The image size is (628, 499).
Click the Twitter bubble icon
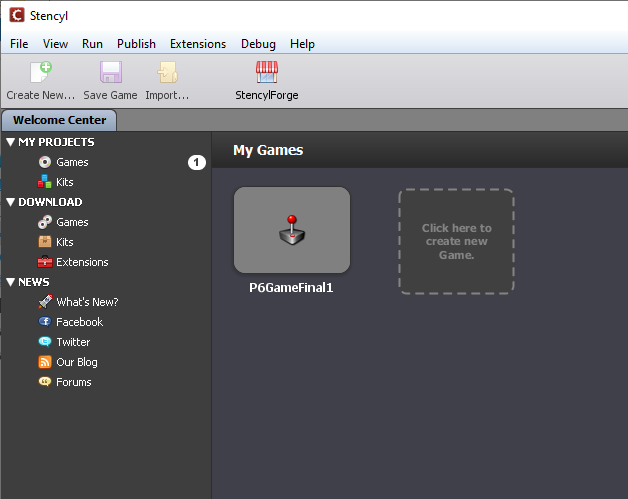pos(45,342)
